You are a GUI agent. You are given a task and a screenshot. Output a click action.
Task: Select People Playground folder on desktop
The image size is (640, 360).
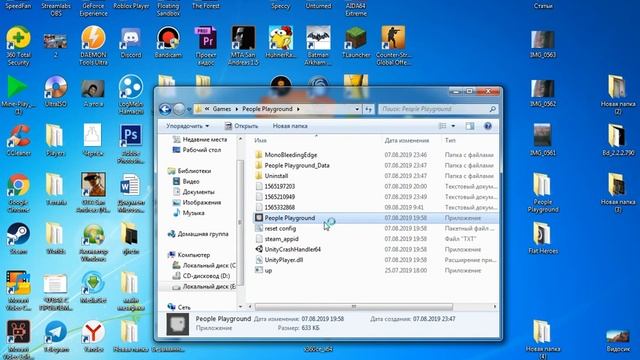(x=542, y=193)
